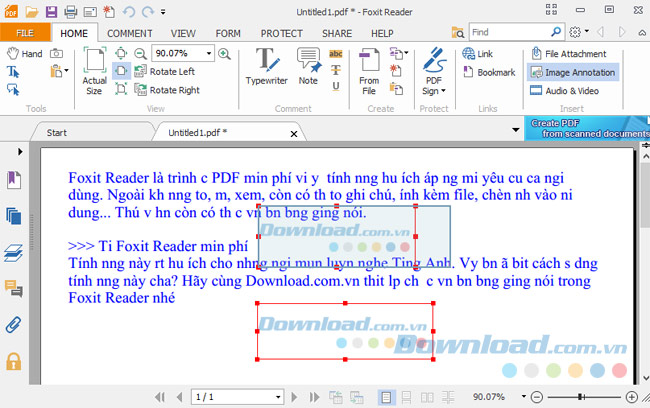Go to the last page

click(x=314, y=397)
